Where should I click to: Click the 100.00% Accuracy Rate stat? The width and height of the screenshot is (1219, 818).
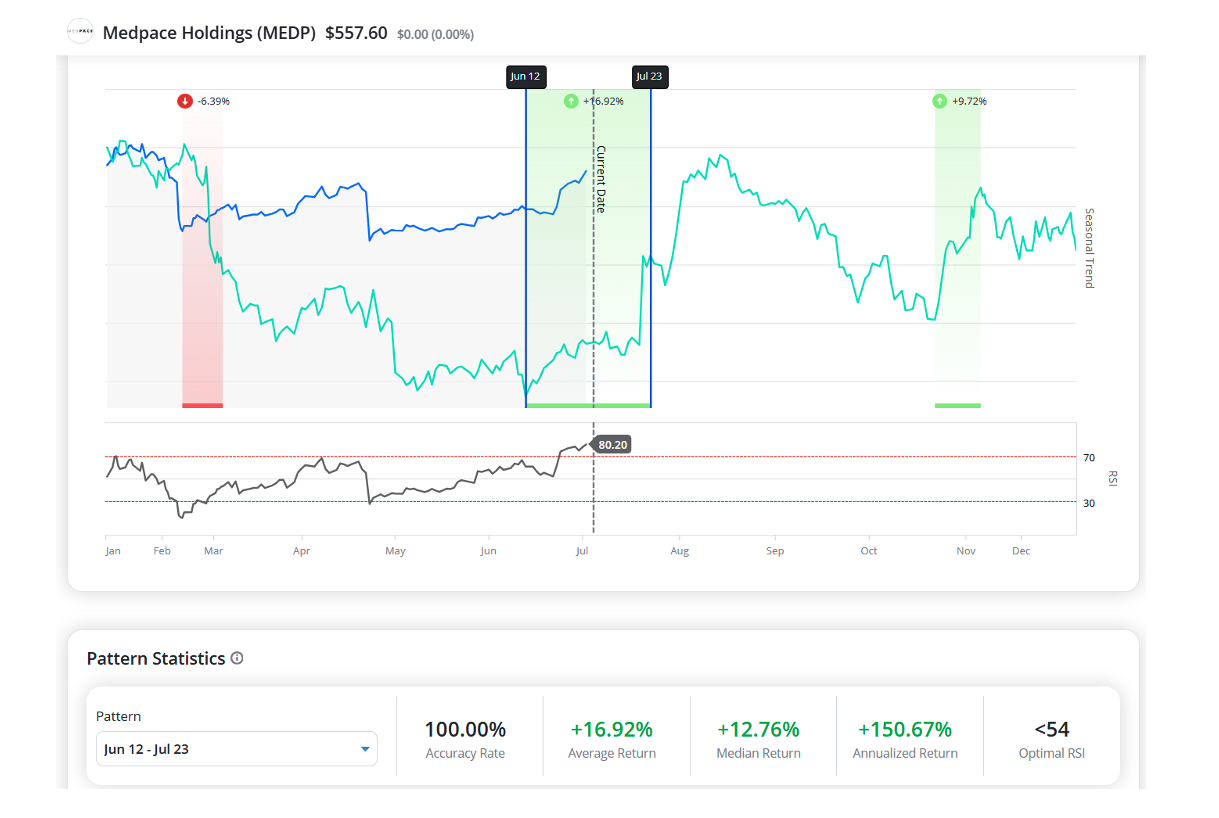point(465,739)
